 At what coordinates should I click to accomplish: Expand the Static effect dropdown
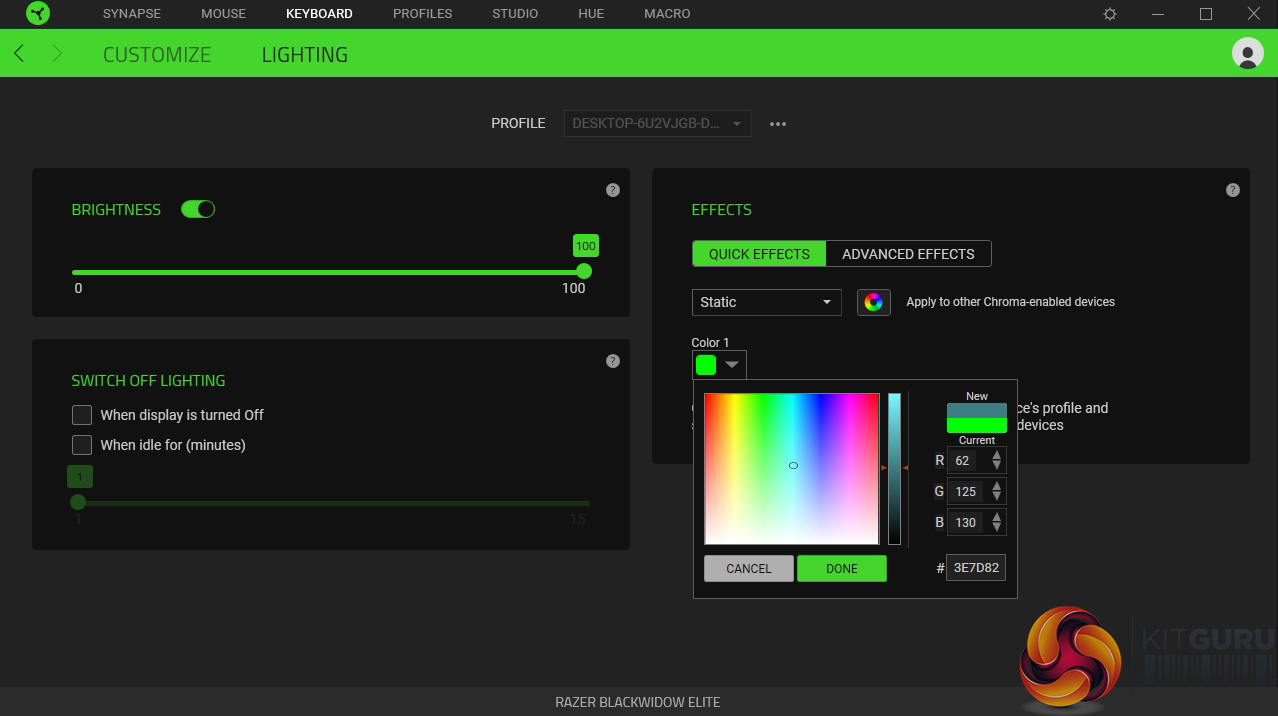(x=766, y=302)
